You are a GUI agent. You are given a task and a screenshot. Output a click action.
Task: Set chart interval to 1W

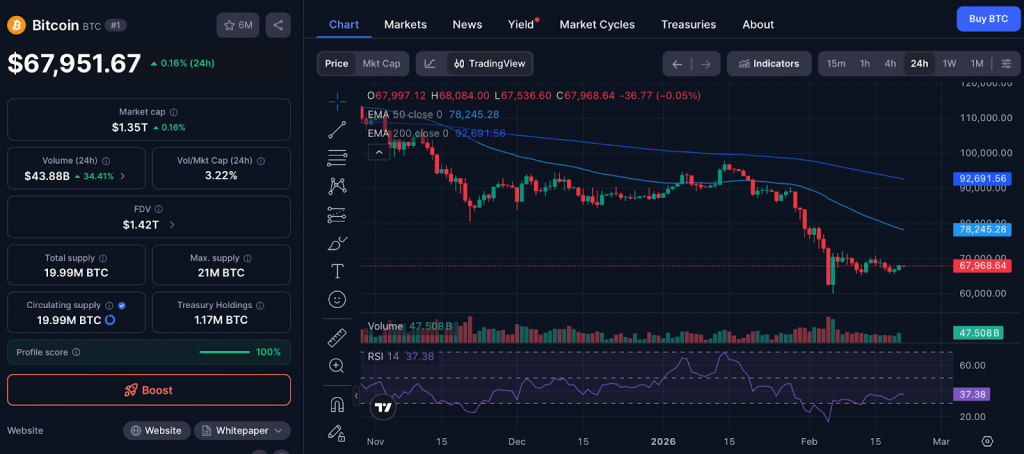[949, 64]
